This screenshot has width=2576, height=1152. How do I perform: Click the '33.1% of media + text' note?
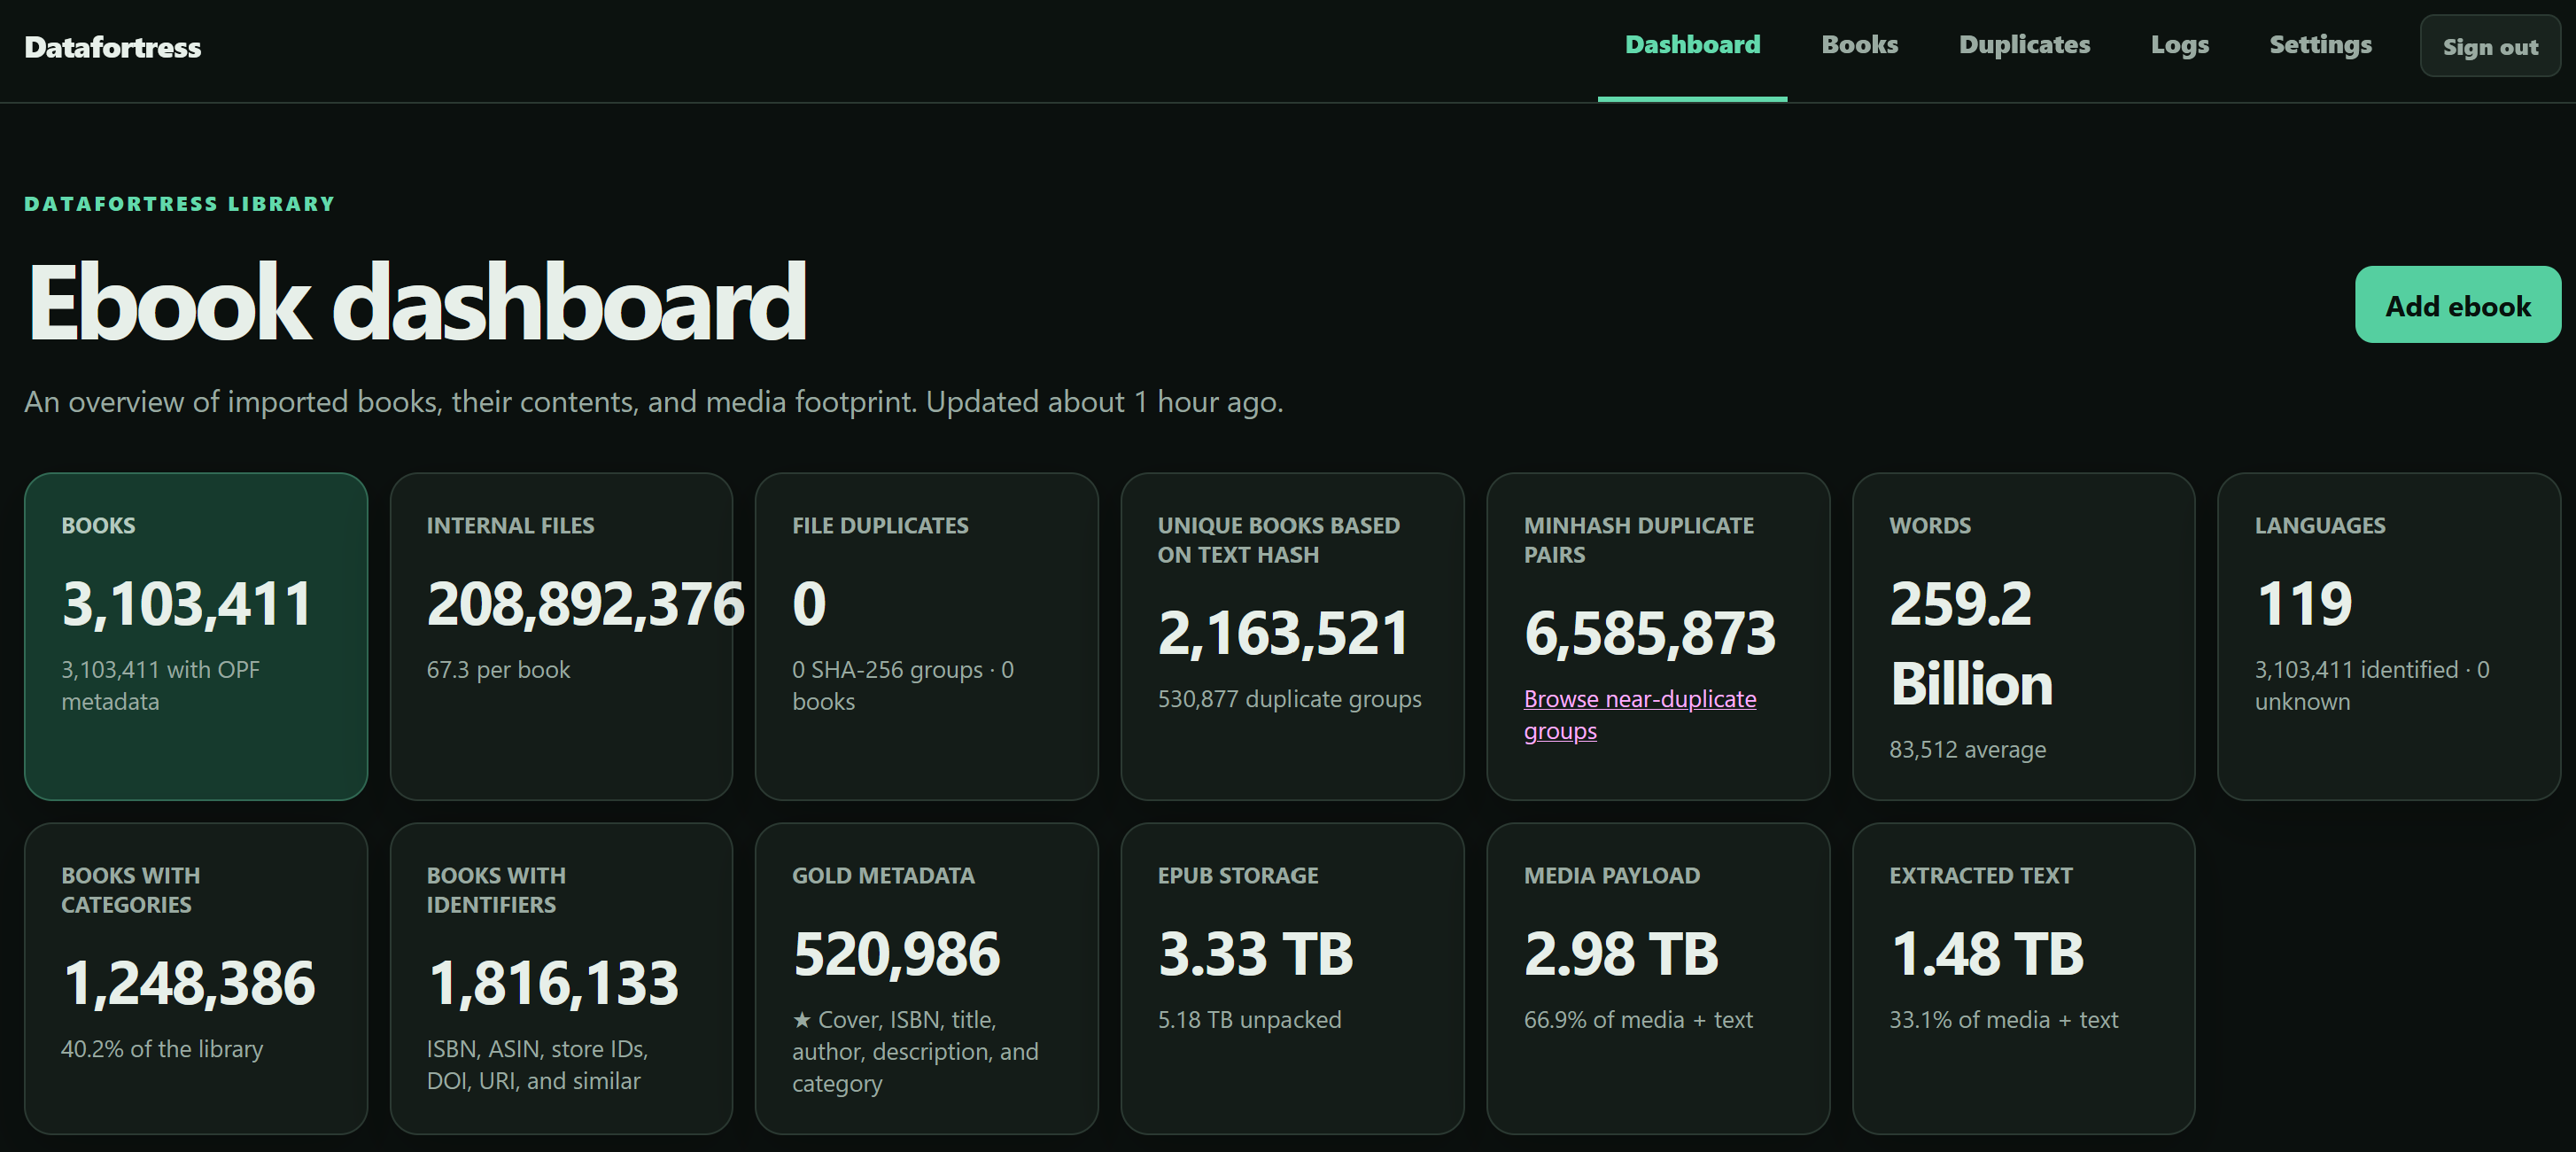click(2004, 1020)
